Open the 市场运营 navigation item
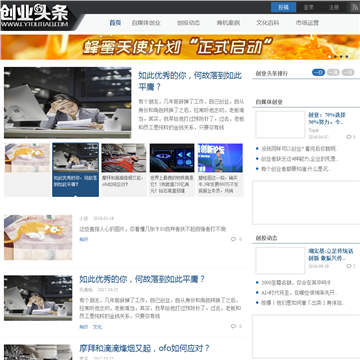 307,23
